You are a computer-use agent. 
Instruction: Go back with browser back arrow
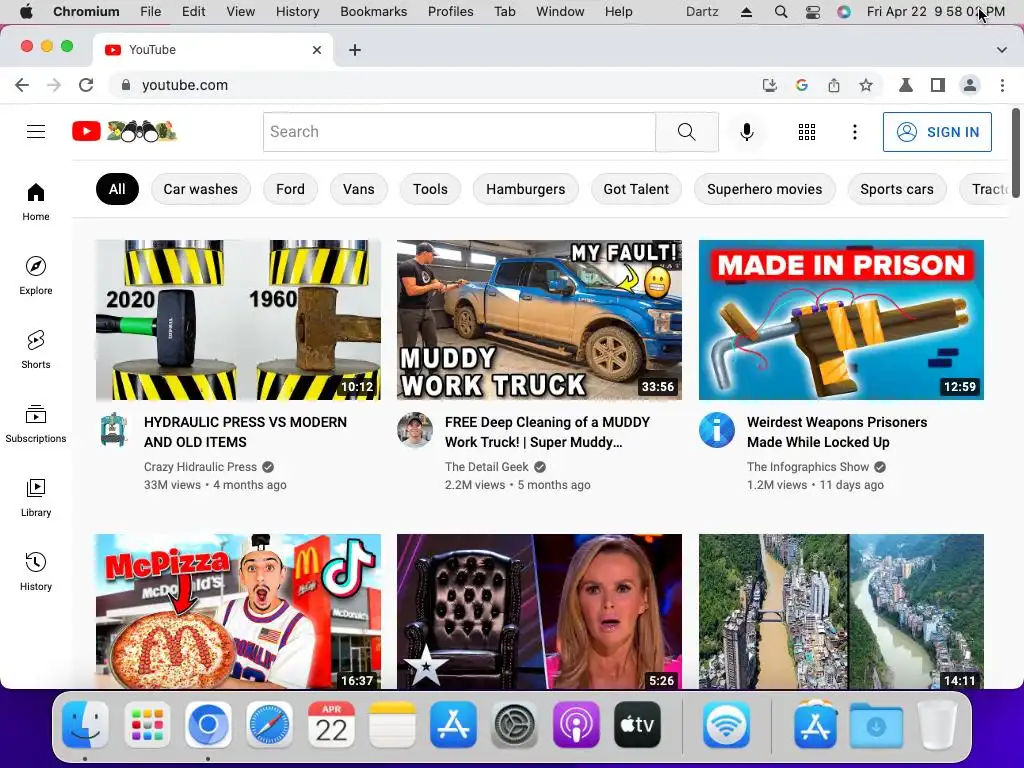click(22, 85)
